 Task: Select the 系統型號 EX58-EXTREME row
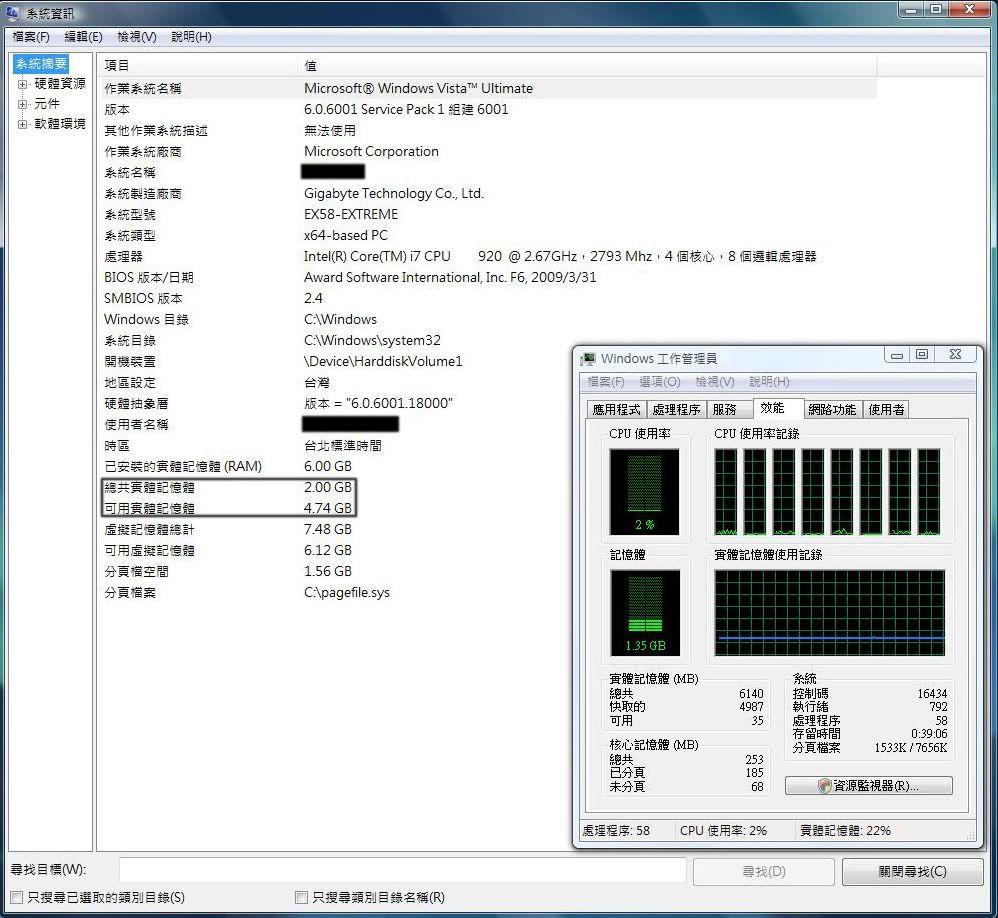click(x=488, y=215)
